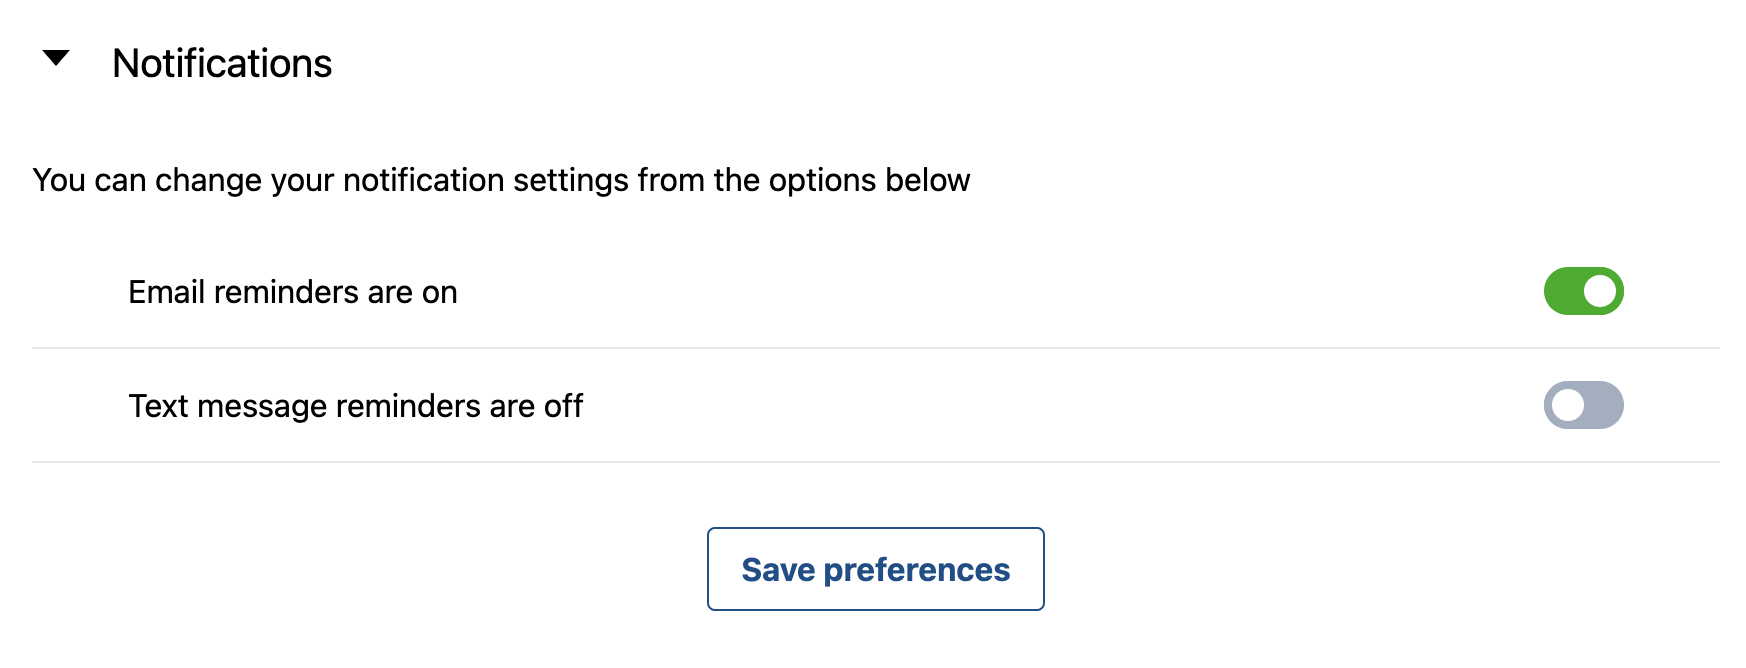Save the notification preferences
The image size is (1746, 668).
(875, 569)
